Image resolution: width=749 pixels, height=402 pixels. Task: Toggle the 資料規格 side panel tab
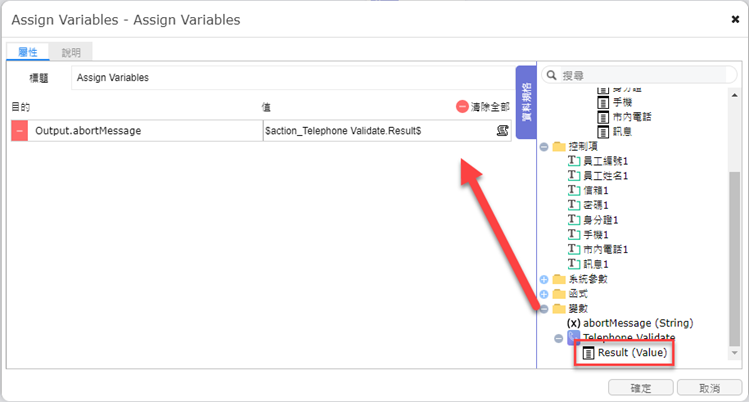point(526,102)
